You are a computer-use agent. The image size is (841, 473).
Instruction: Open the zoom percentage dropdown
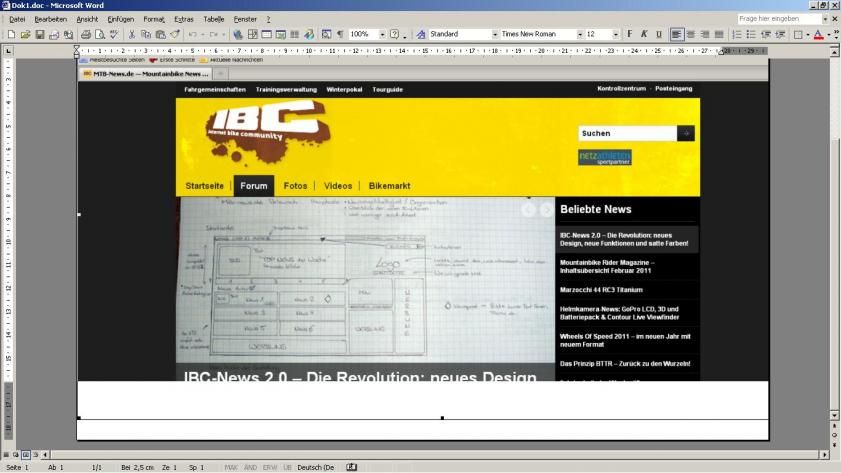tap(382, 34)
